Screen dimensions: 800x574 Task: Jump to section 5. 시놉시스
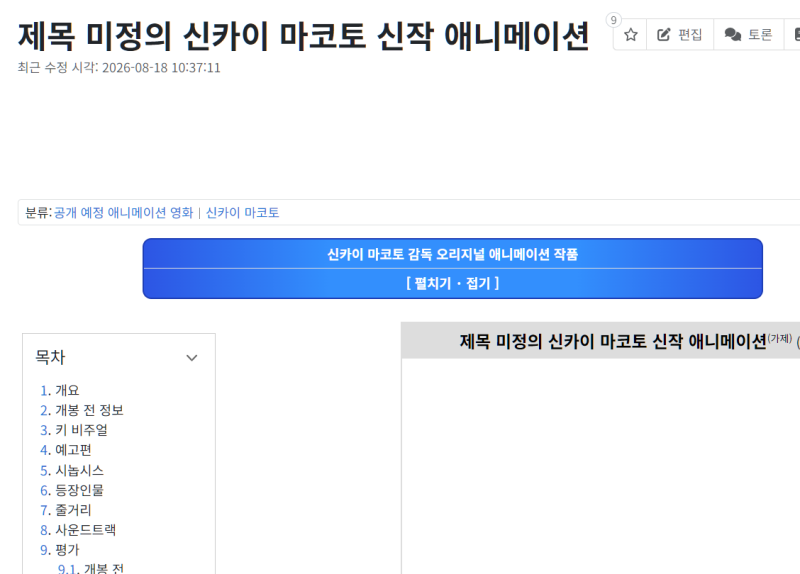[71, 470]
